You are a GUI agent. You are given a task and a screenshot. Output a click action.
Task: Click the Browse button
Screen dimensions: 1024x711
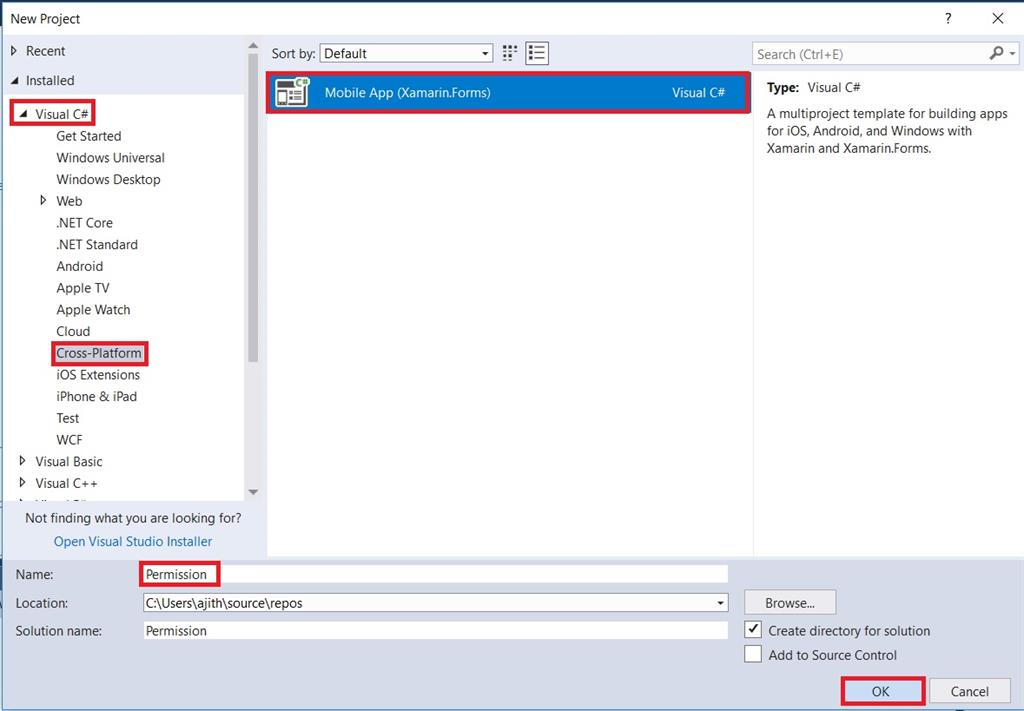[x=789, y=602]
